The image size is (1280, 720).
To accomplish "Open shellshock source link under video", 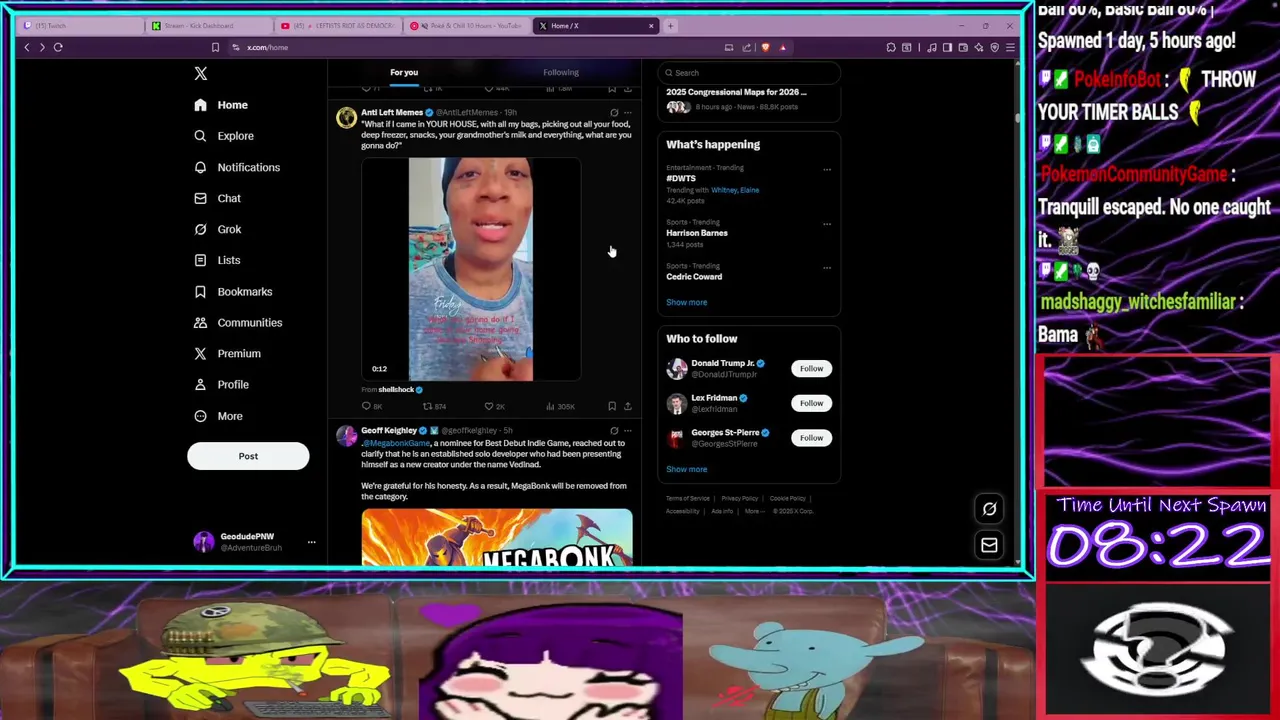I will (x=400, y=389).
